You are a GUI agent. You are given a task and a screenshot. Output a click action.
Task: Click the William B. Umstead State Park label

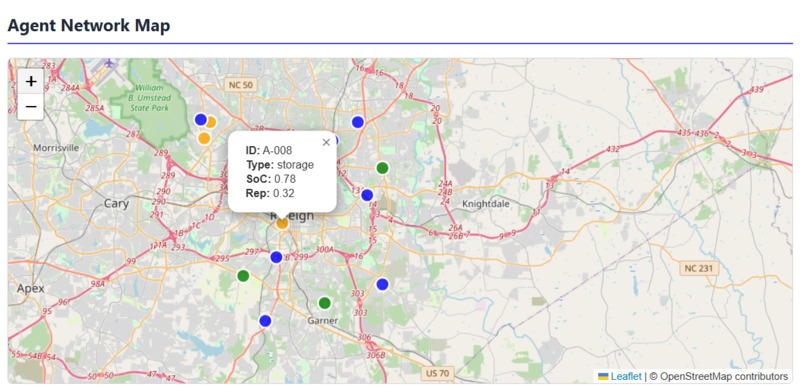(150, 98)
